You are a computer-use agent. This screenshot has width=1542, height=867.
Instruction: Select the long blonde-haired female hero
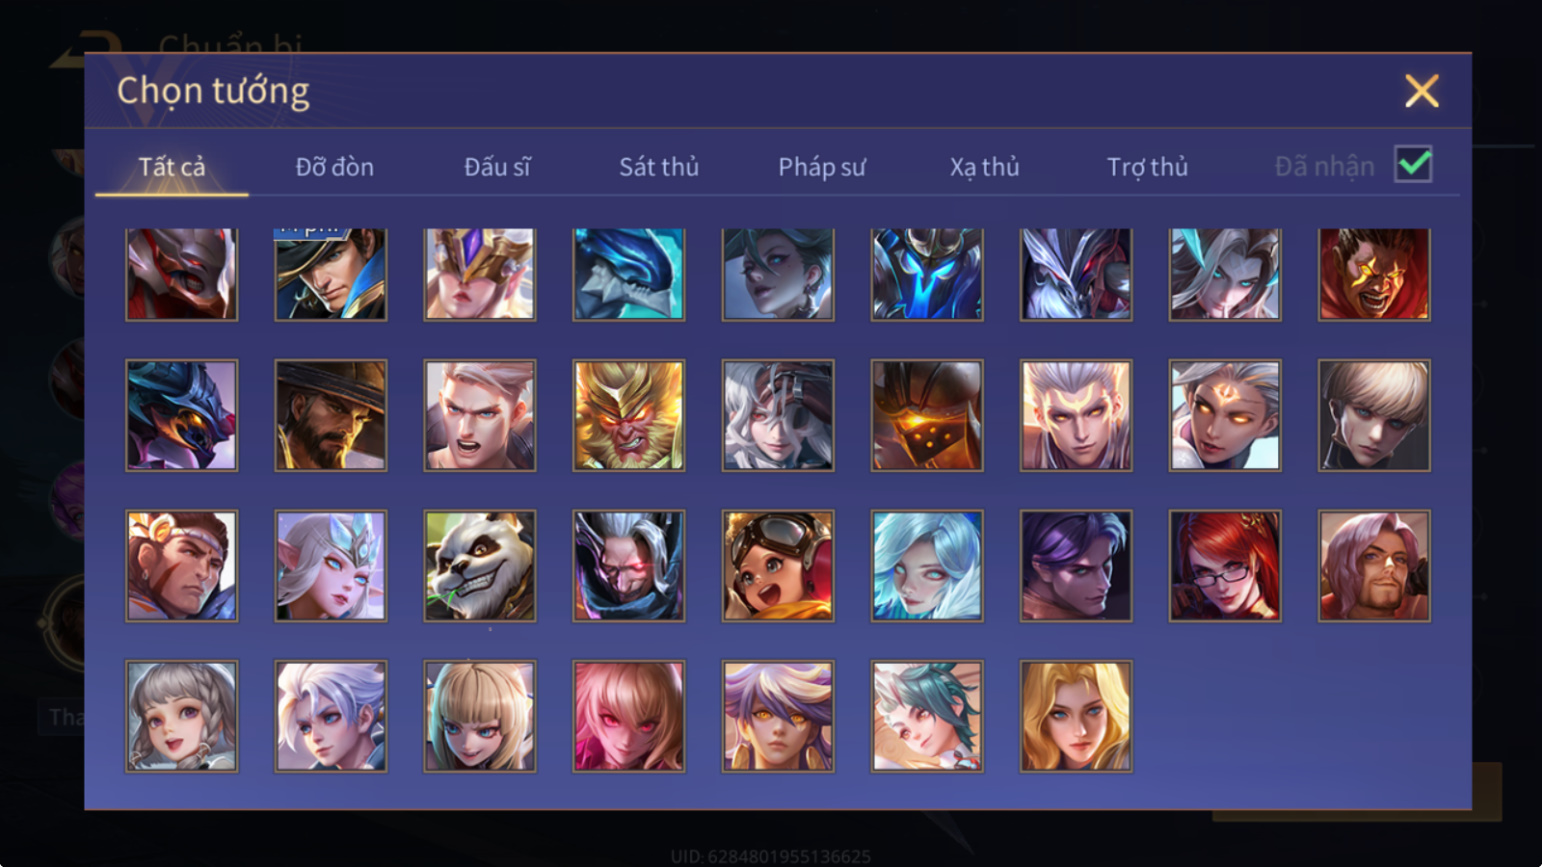[1076, 716]
